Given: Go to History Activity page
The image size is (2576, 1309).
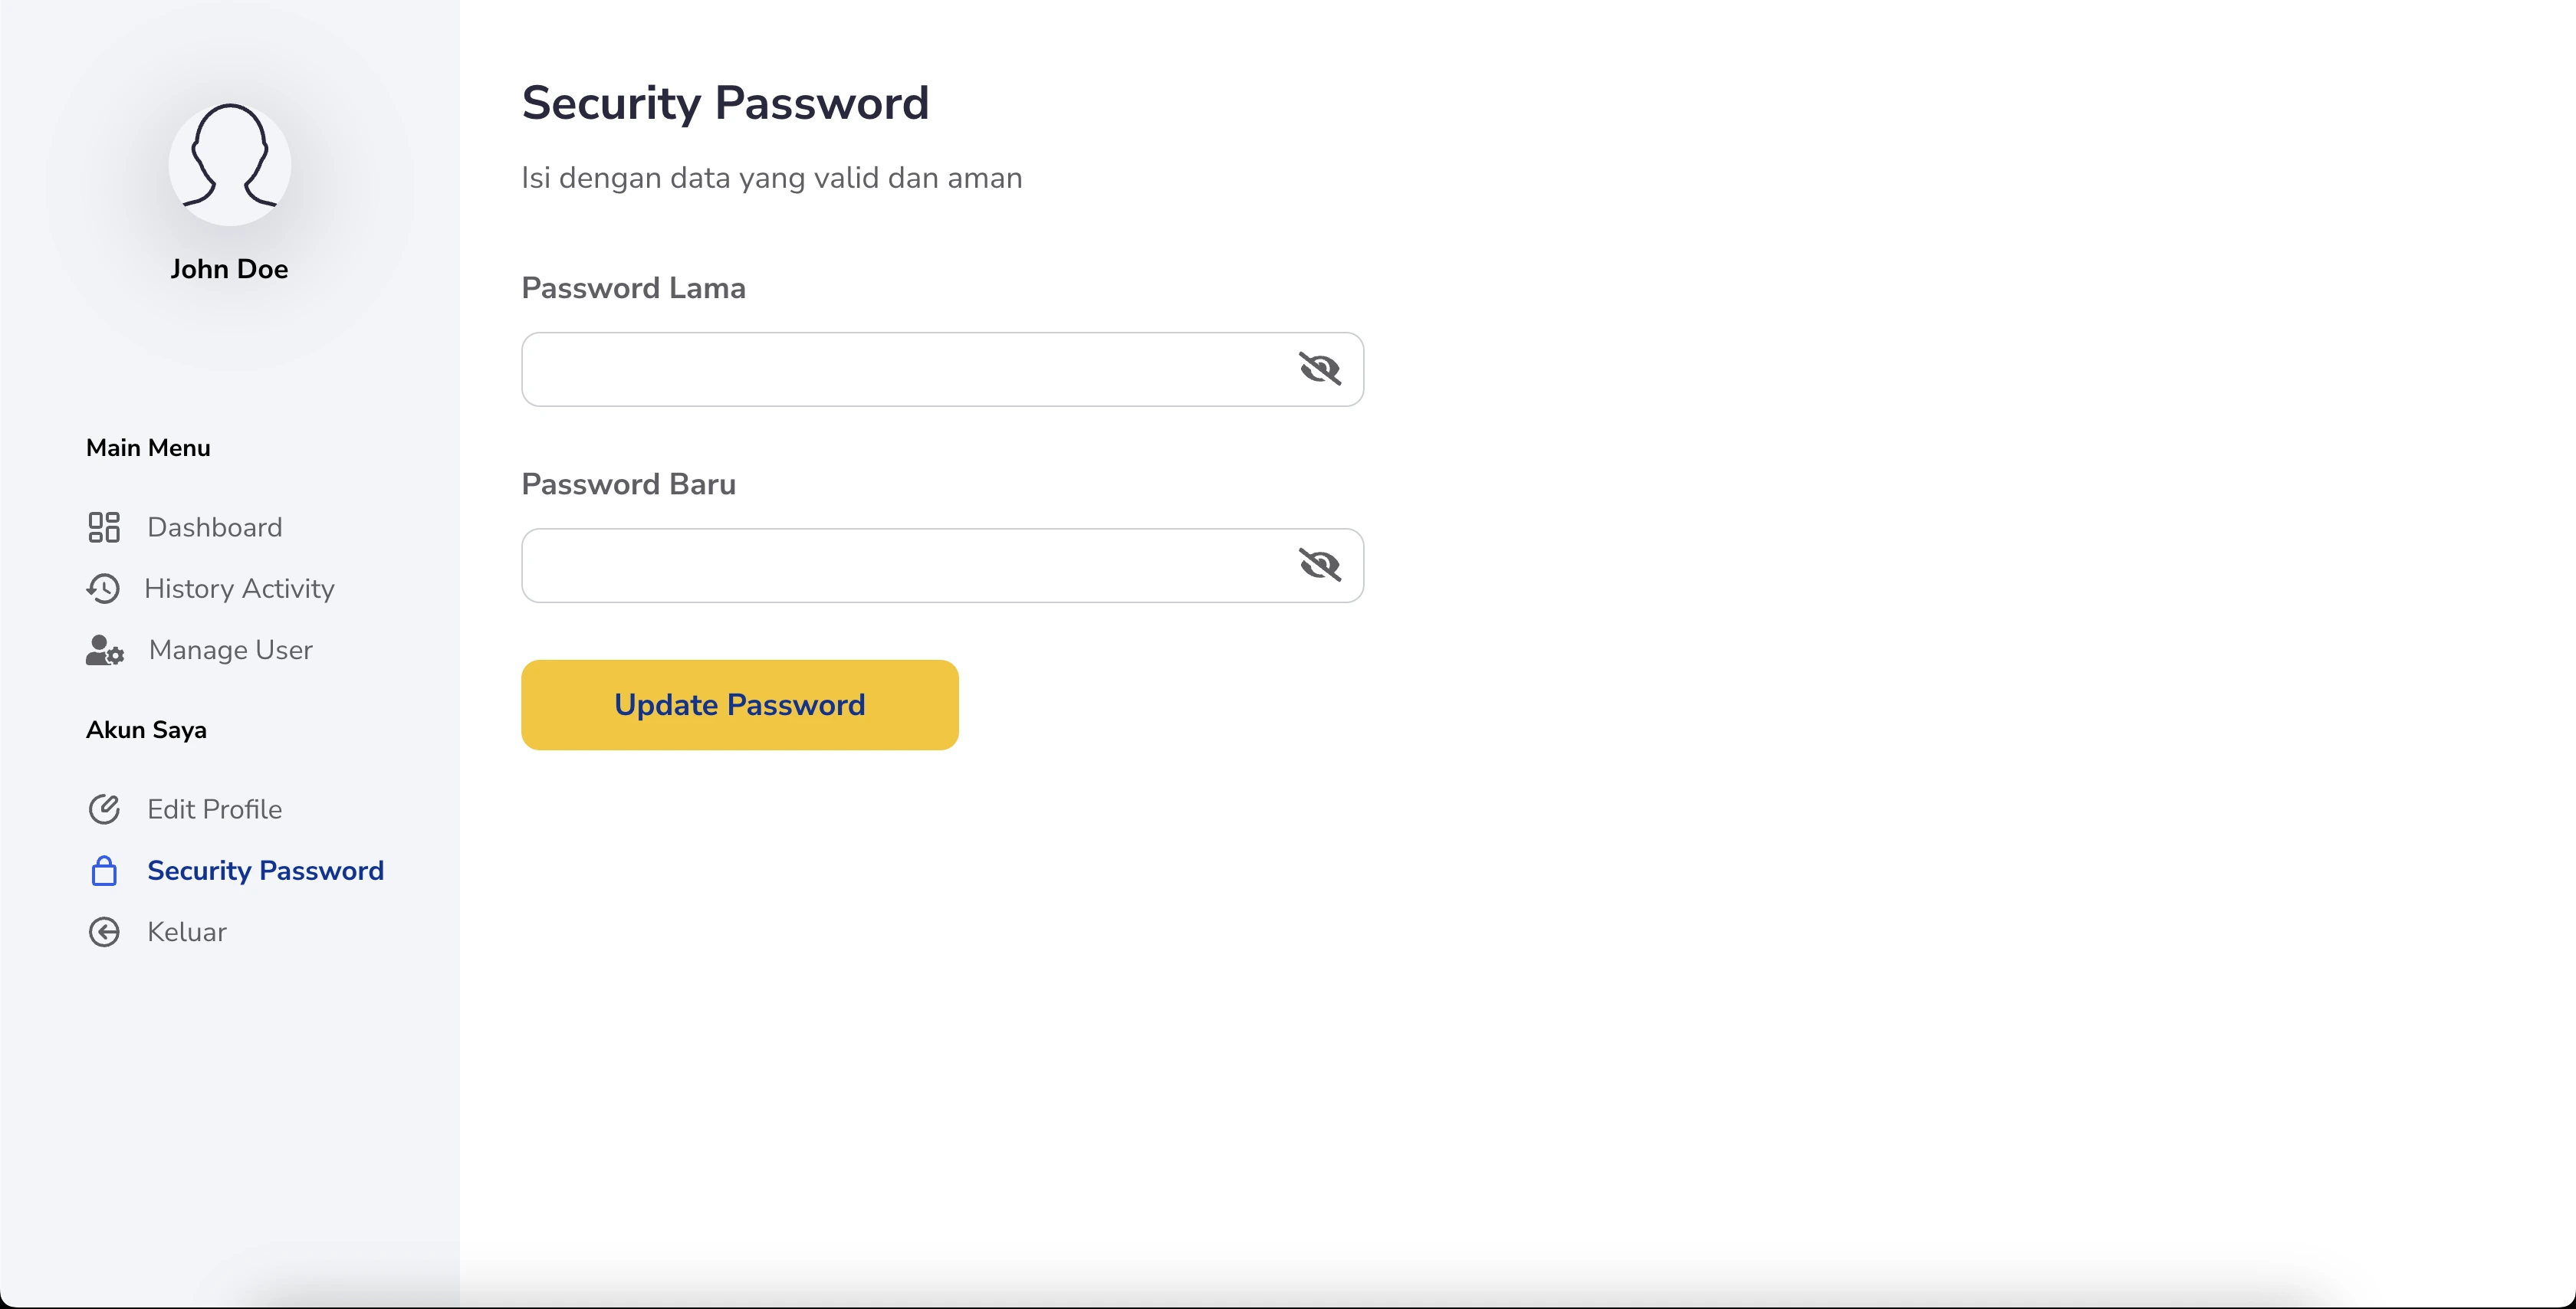Looking at the screenshot, I should (239, 589).
